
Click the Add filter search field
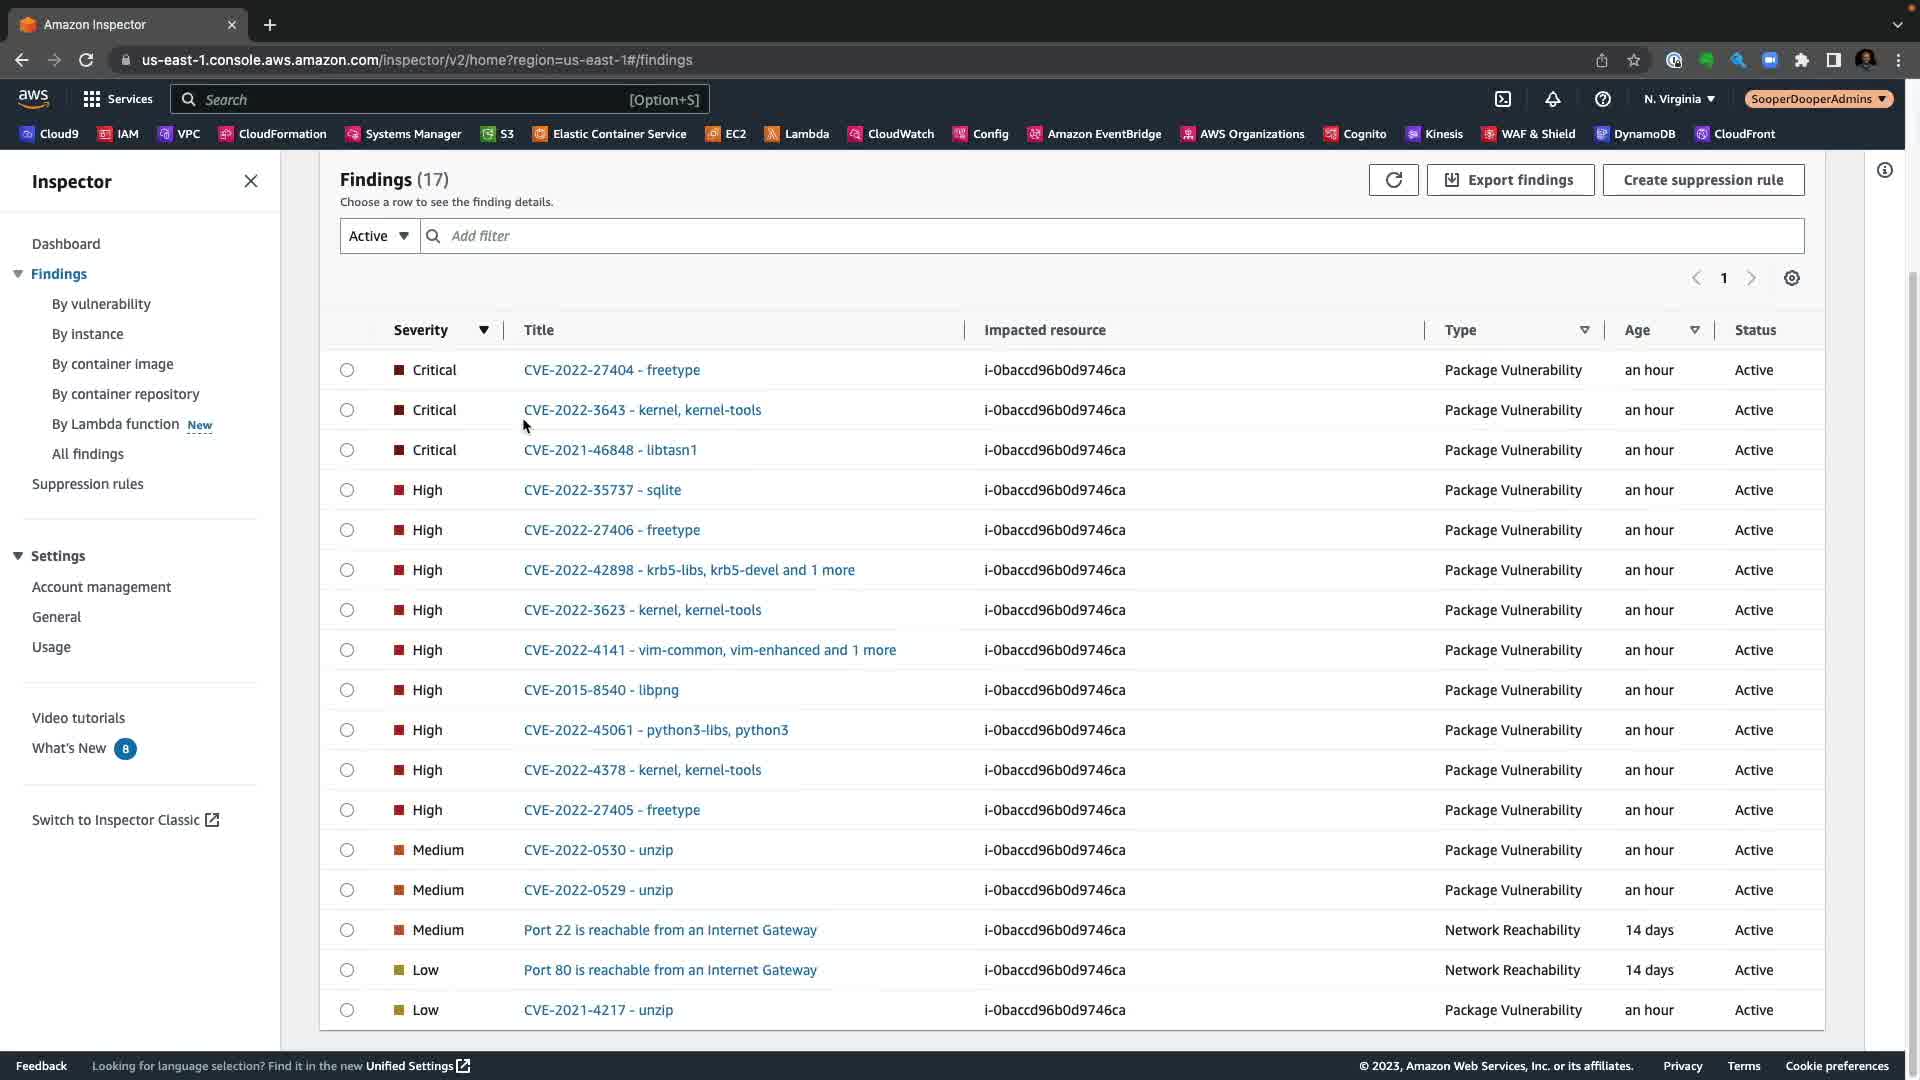point(1110,236)
